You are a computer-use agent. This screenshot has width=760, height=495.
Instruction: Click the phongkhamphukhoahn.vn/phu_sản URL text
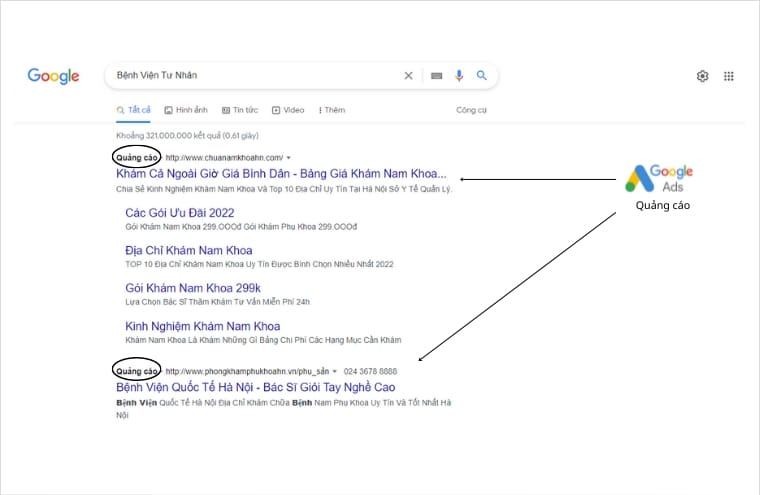coord(247,371)
